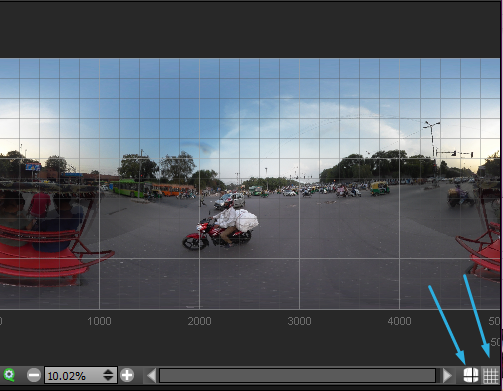Click the minus zoom out button
This screenshot has height=391, width=503.
(34, 375)
